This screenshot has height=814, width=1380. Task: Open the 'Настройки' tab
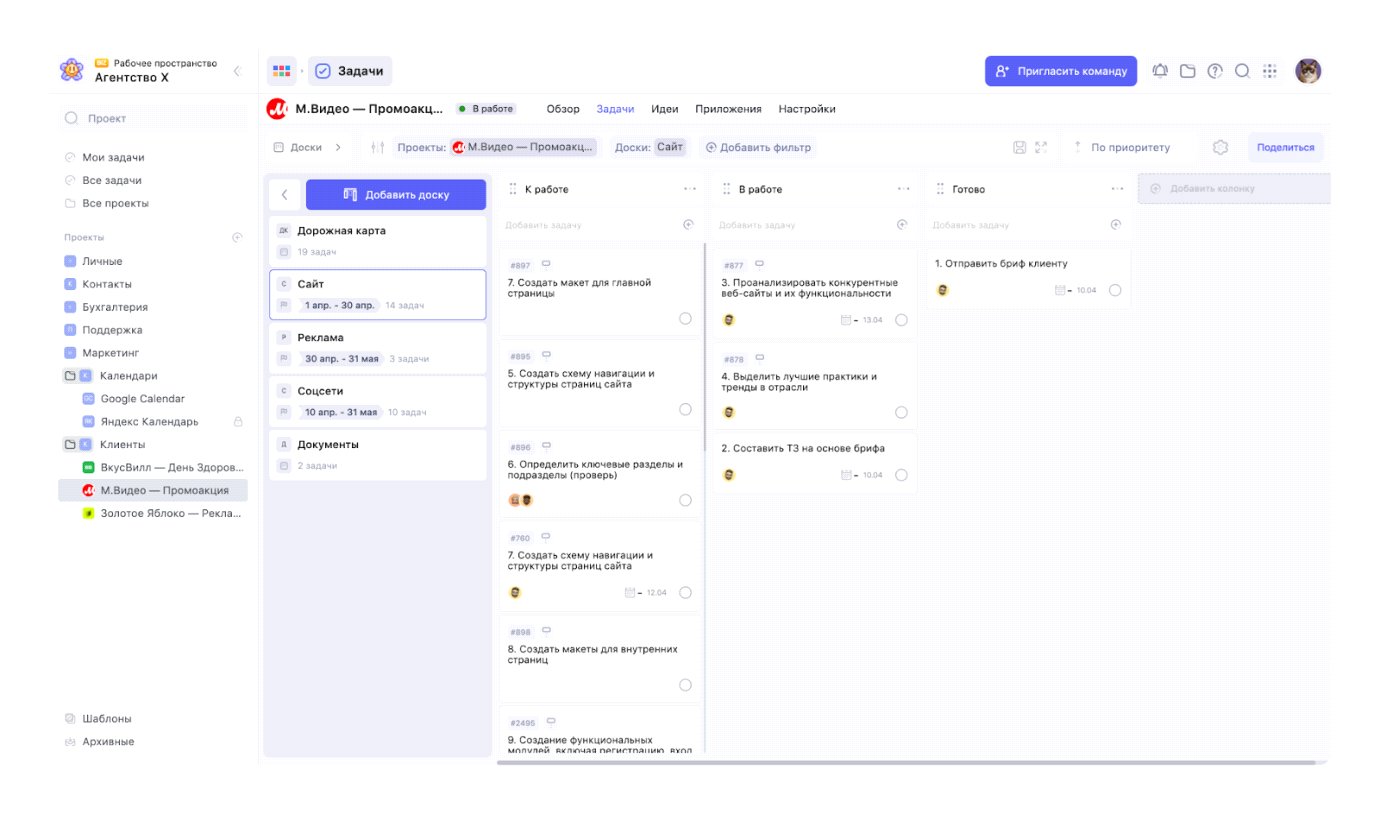point(806,109)
